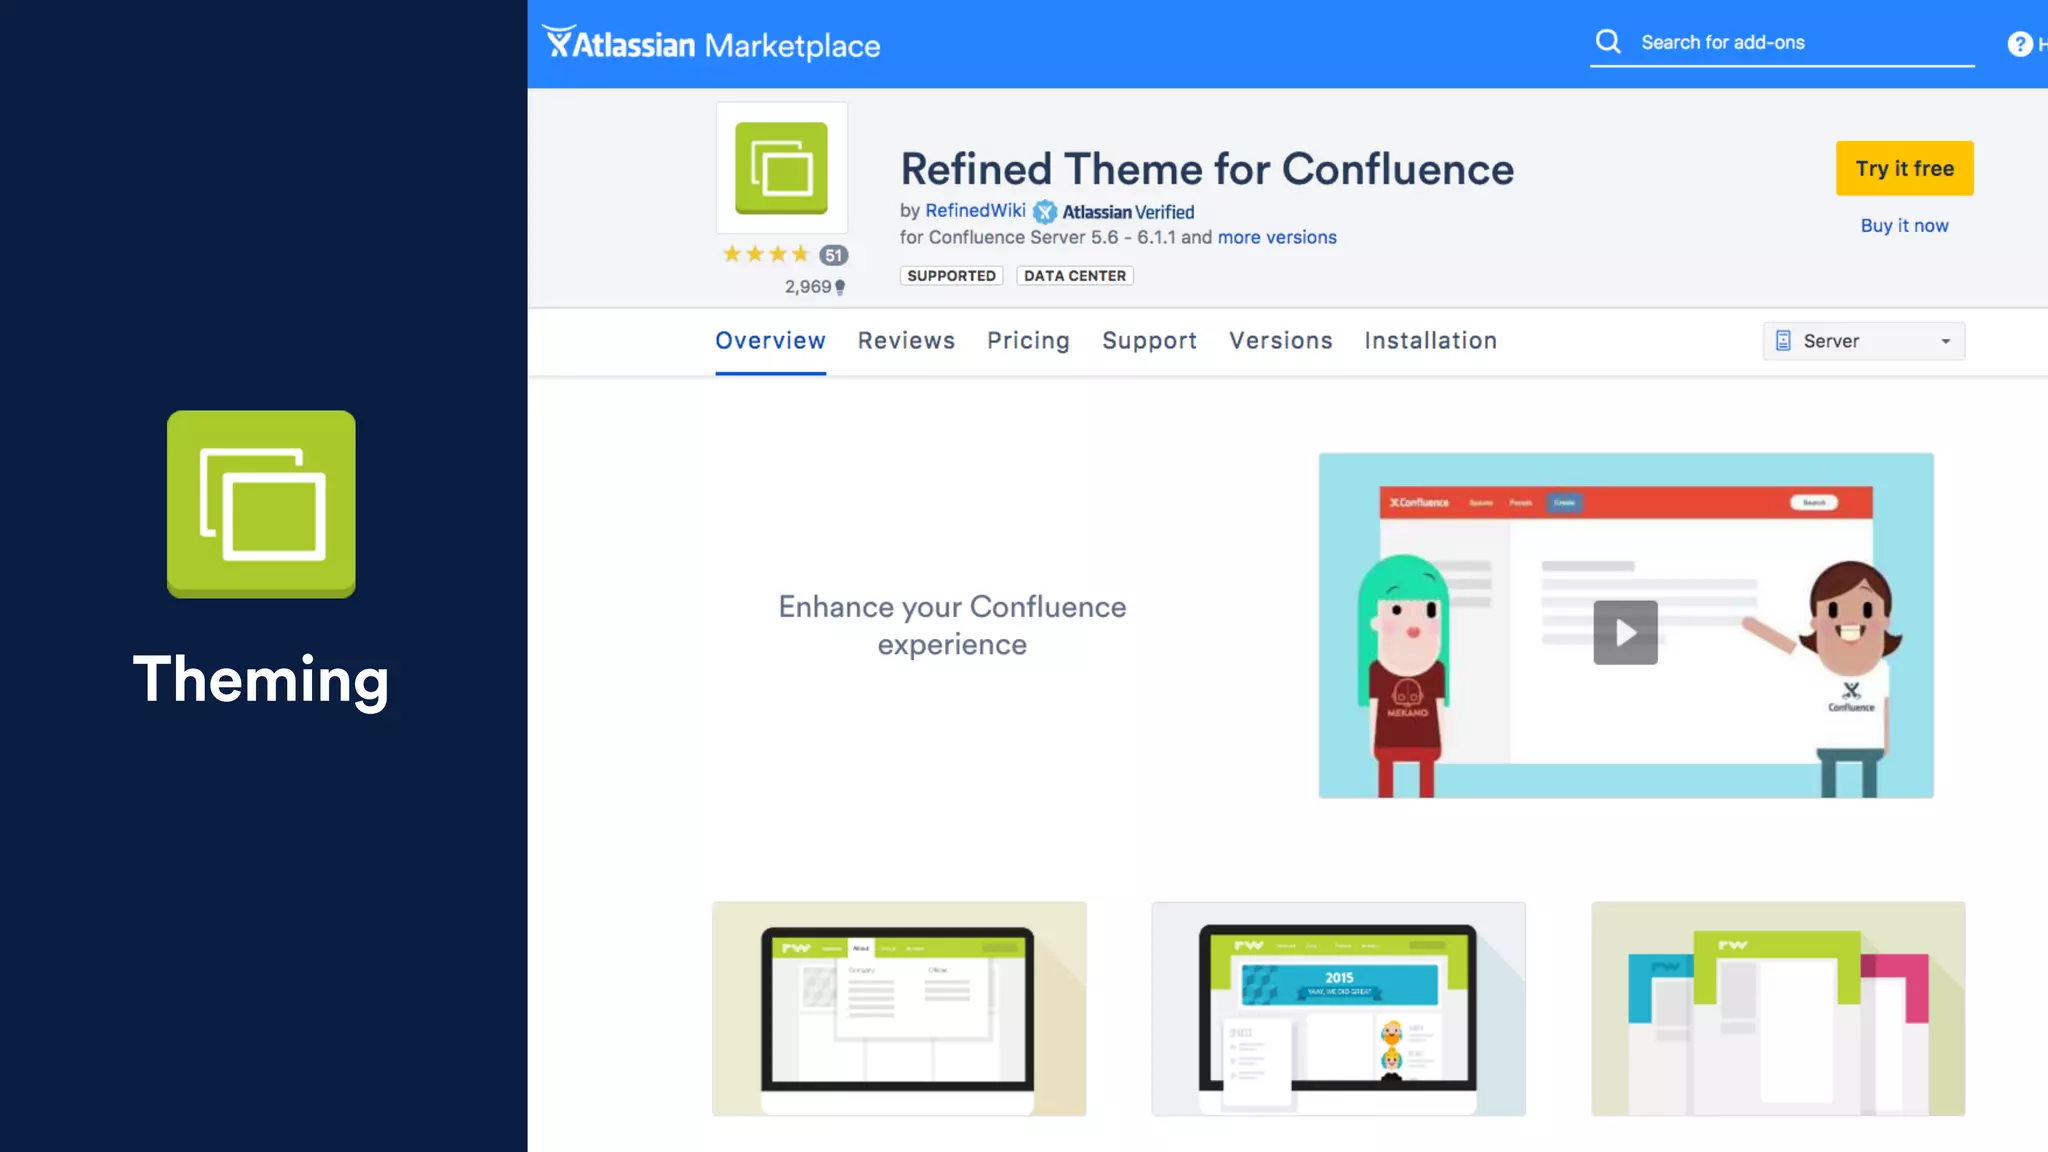This screenshot has height=1152, width=2048.
Task: Open the help question mark icon
Action: [2019, 44]
